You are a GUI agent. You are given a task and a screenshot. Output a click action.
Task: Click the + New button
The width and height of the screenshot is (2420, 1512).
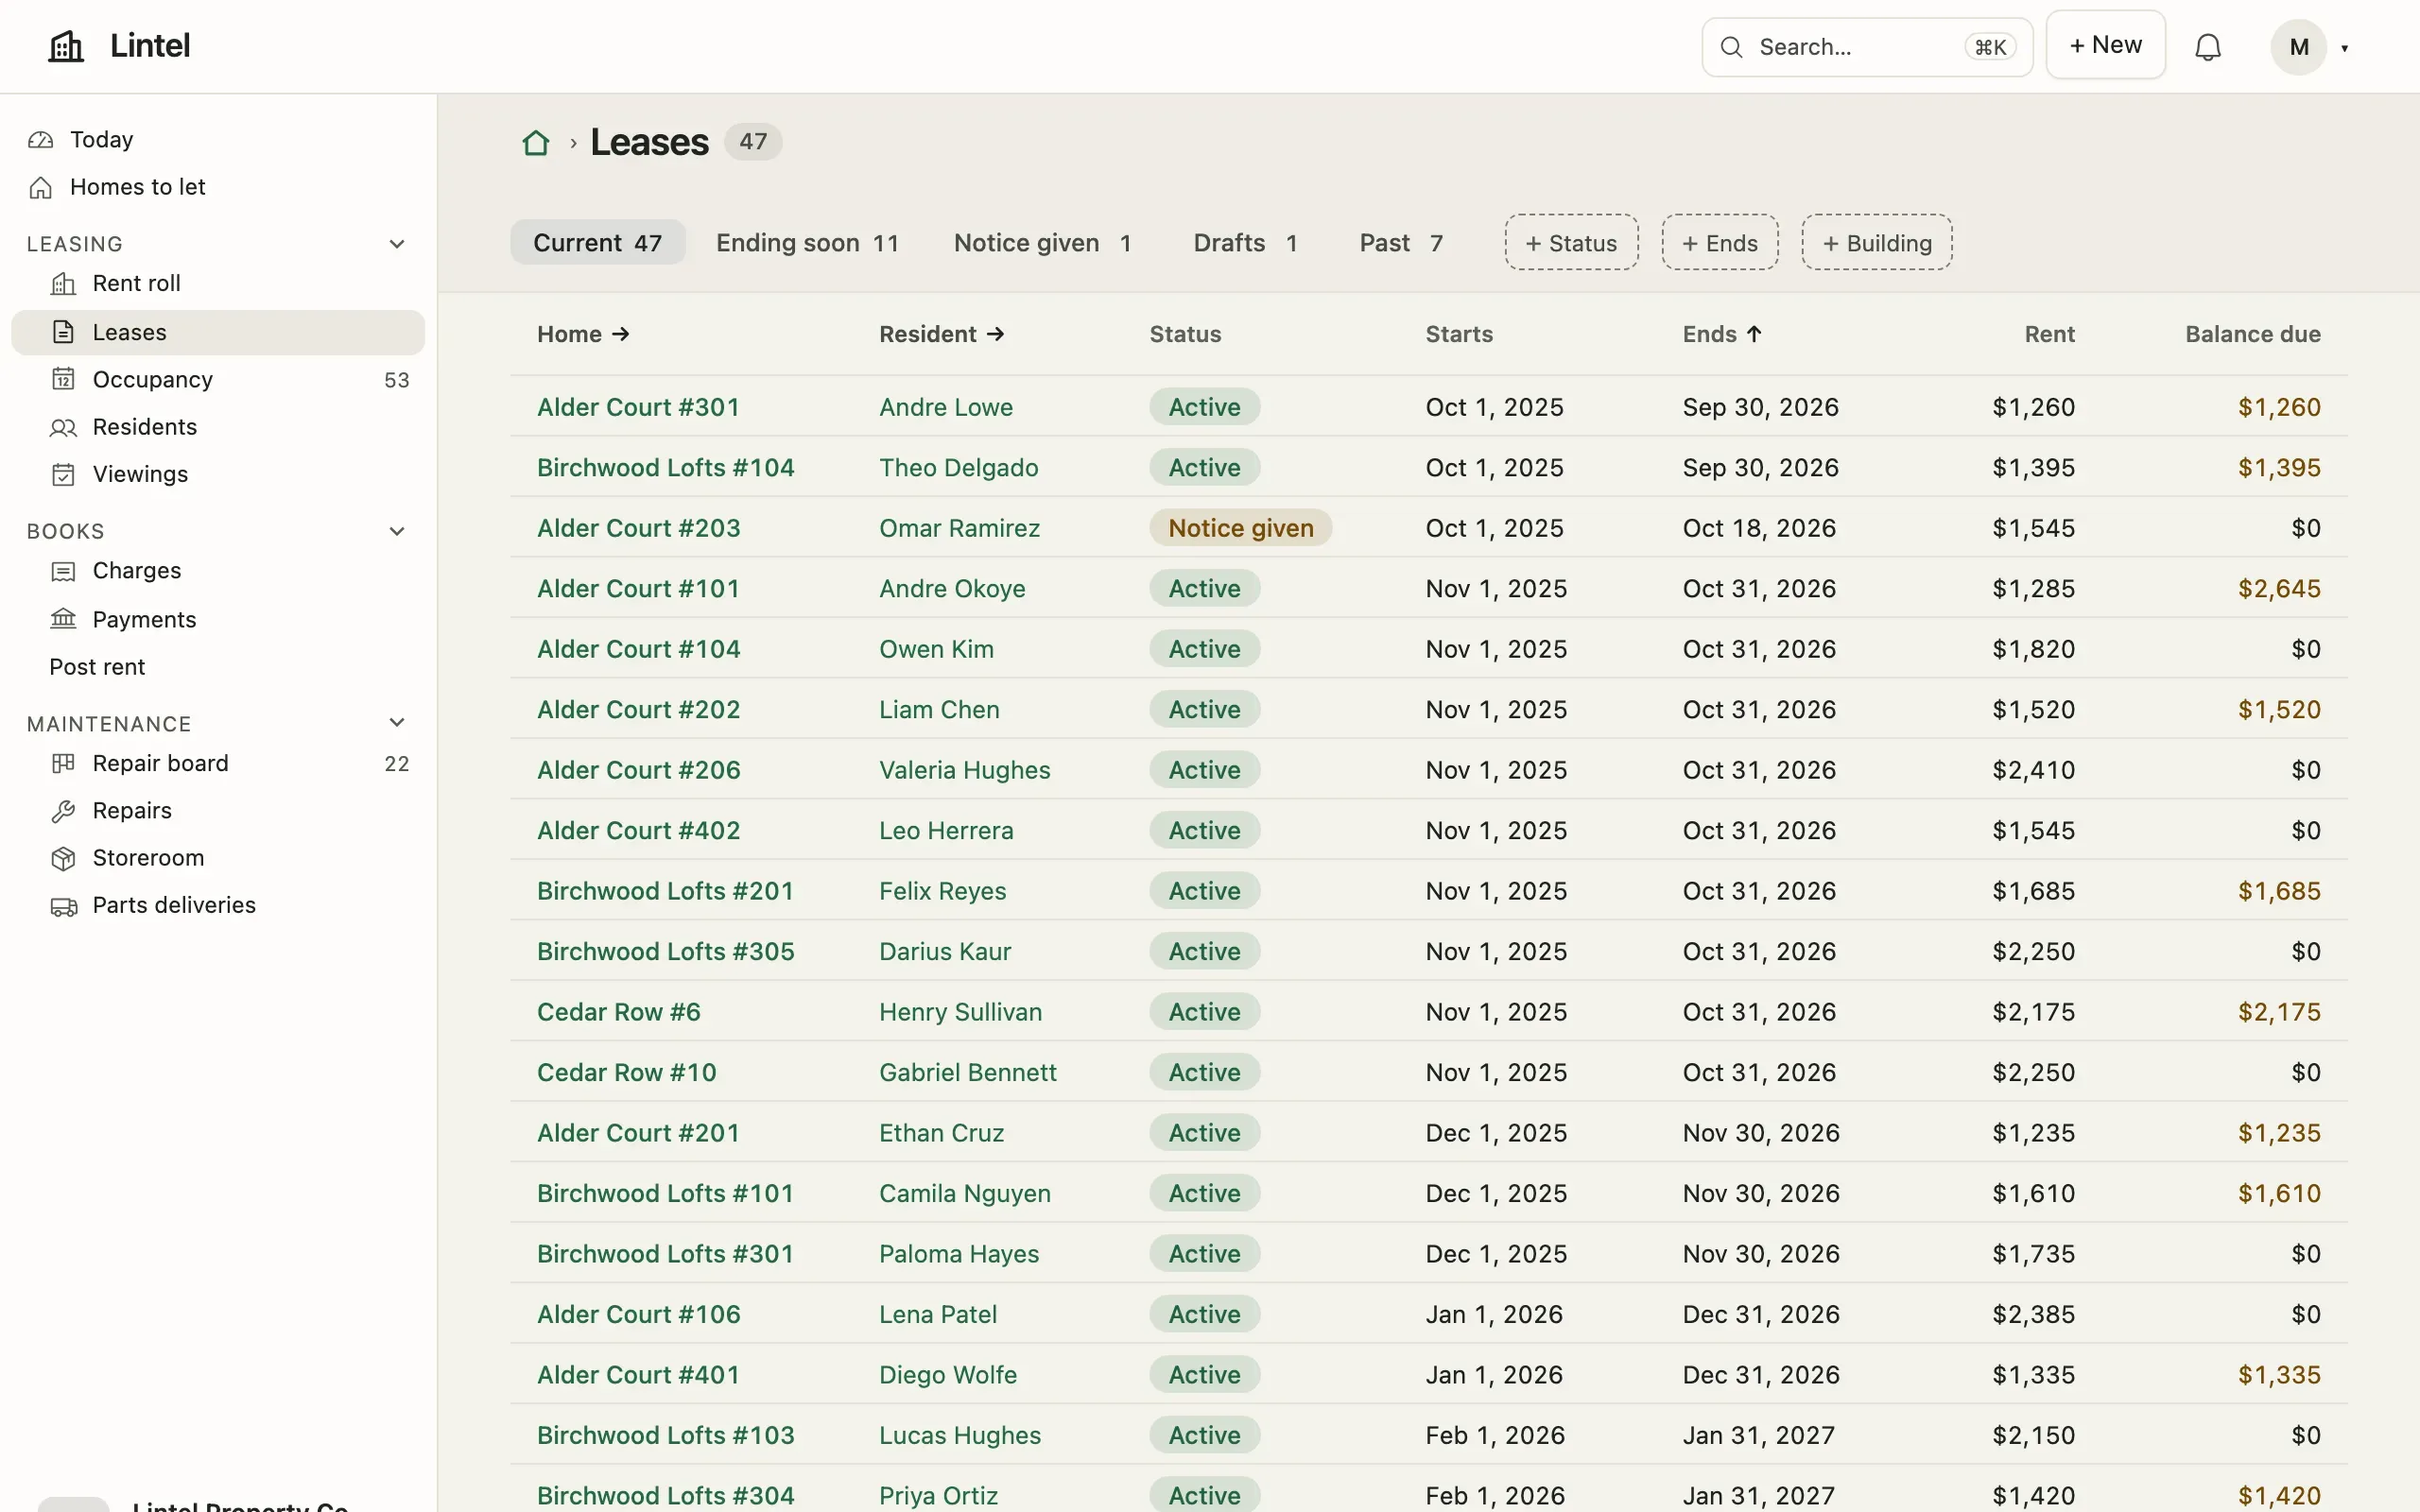point(2105,45)
